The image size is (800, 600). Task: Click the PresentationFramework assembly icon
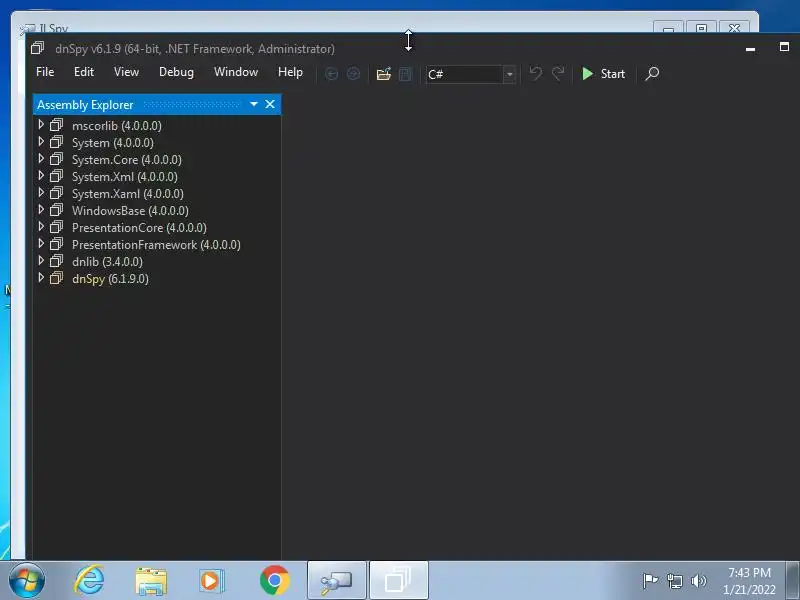pyautogui.click(x=56, y=244)
